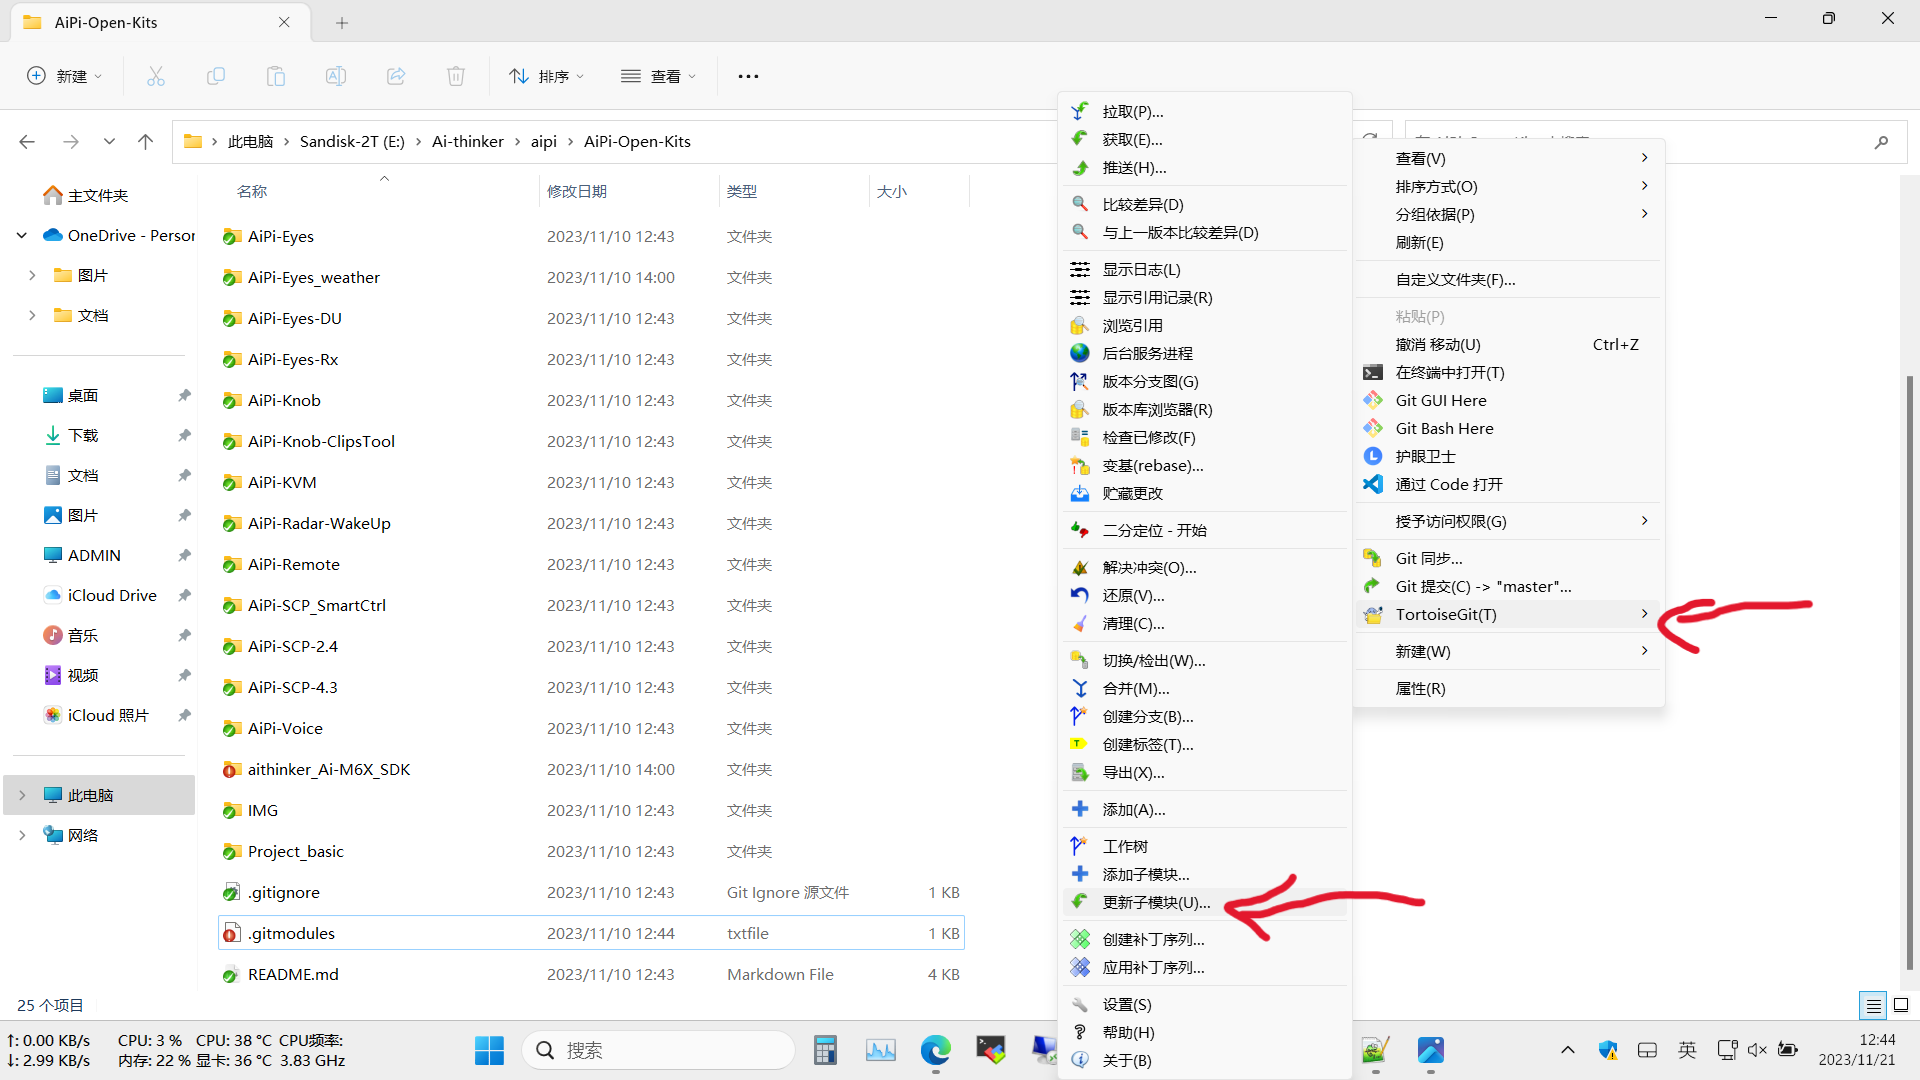Screen dimensions: 1920x1080
Task: Click the Copy icon in toolbar
Action: tap(216, 76)
